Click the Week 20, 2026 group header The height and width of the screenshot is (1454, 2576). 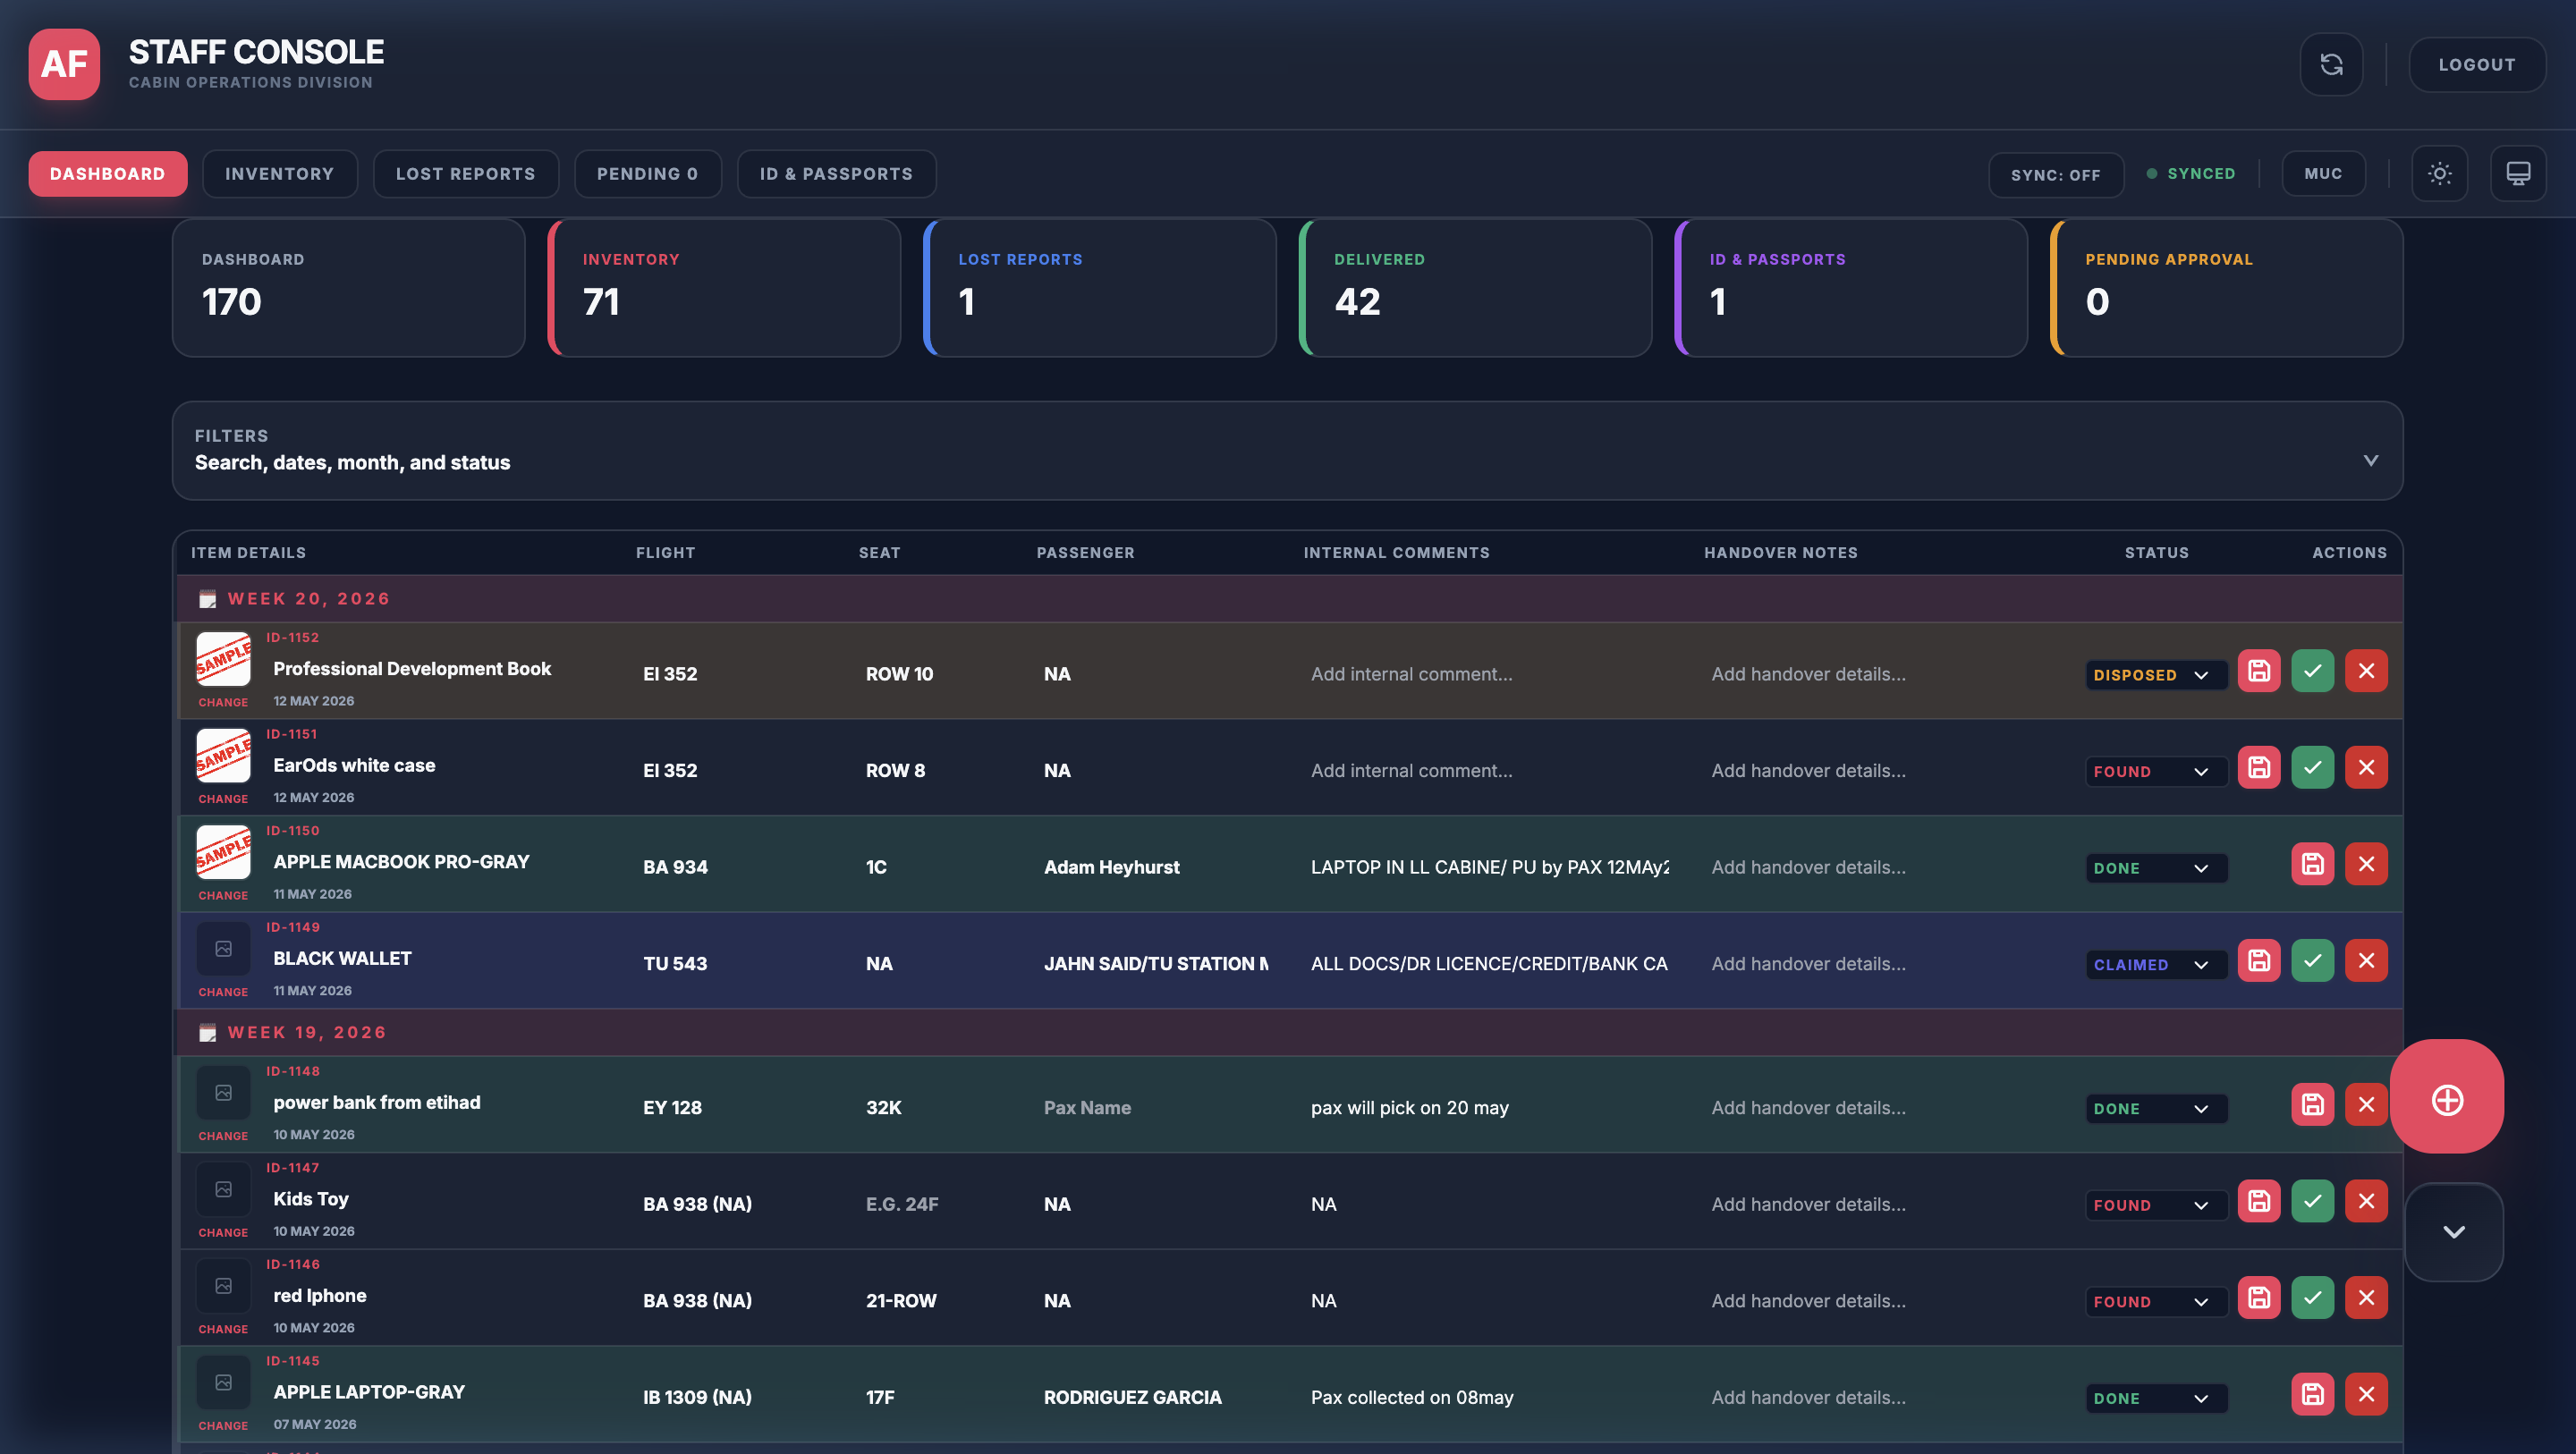[x=1290, y=599]
